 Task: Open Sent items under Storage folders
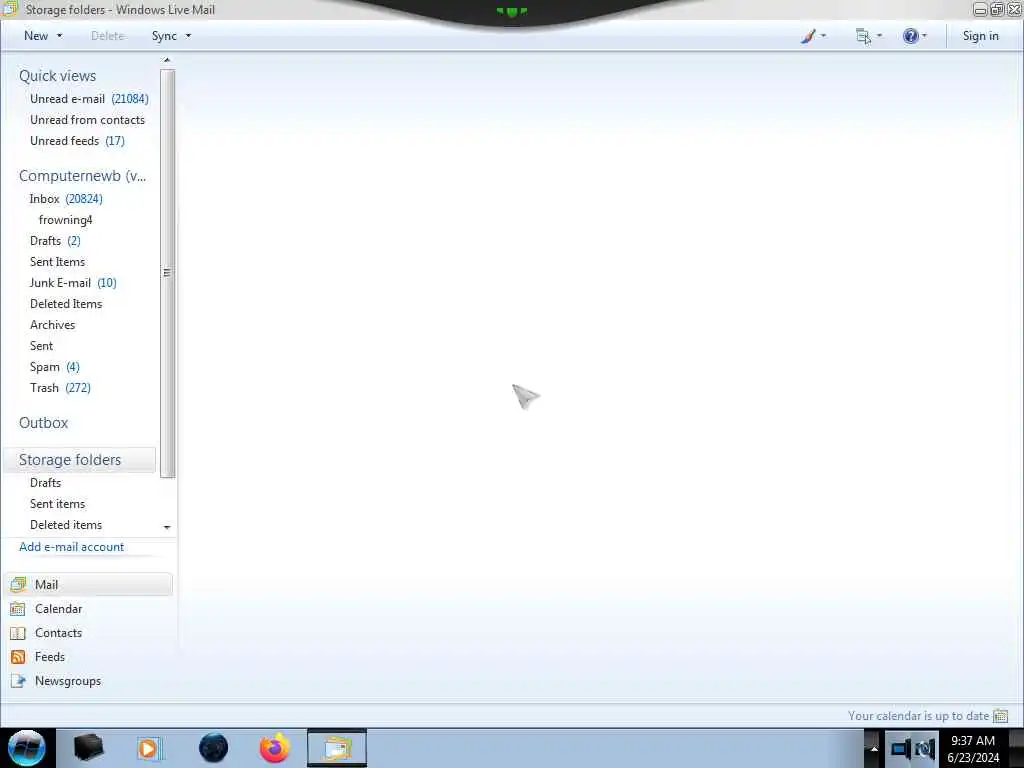pos(57,504)
